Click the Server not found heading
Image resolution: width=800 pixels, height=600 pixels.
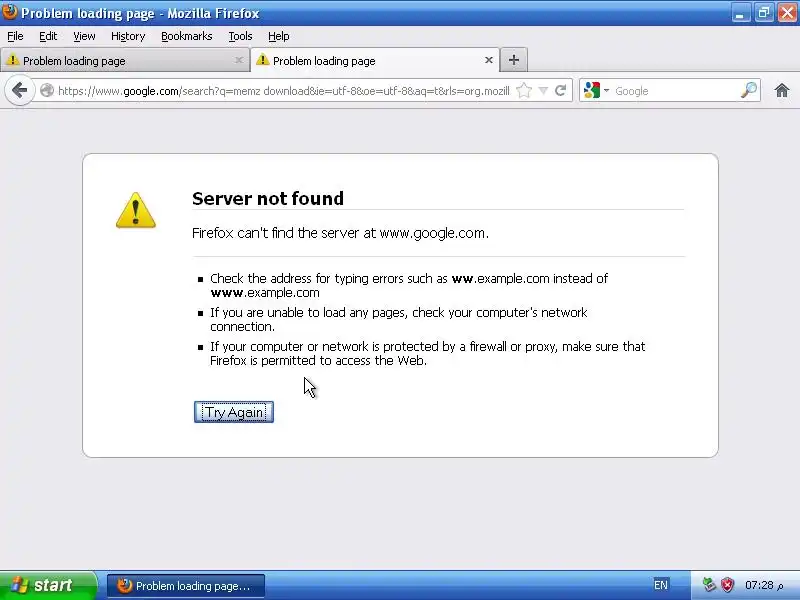(268, 198)
